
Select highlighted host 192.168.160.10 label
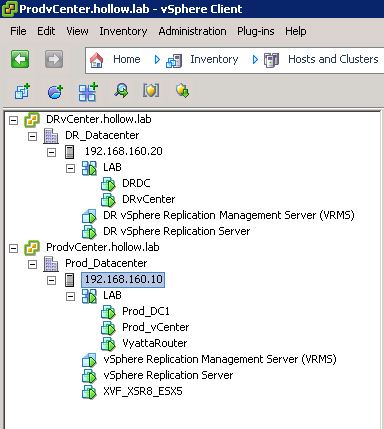tap(123, 279)
